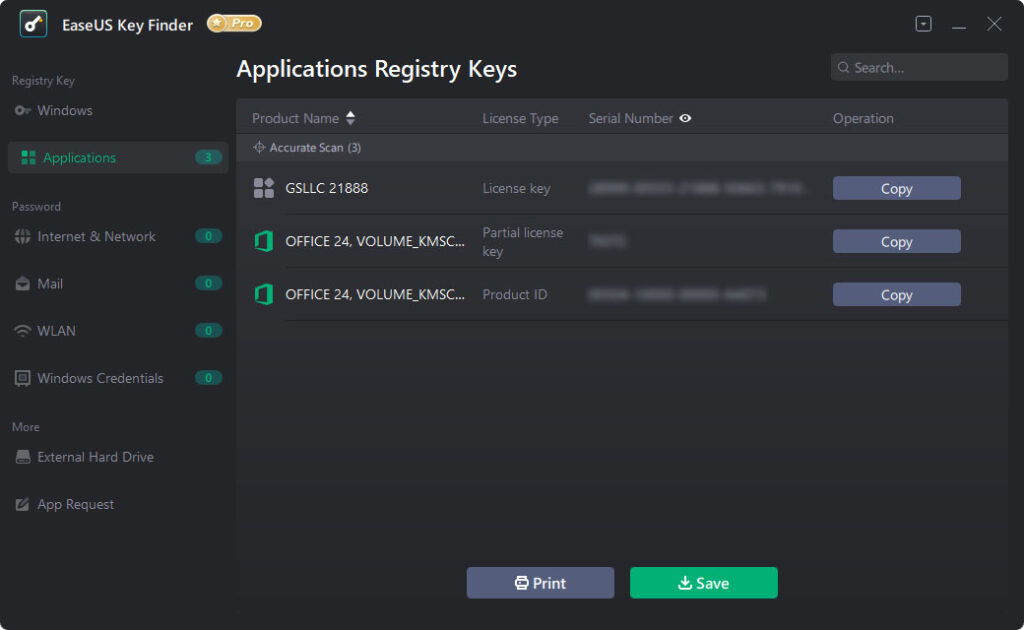
Task: Click blurred serial number of GSLLC 21888
Action: tap(697, 188)
